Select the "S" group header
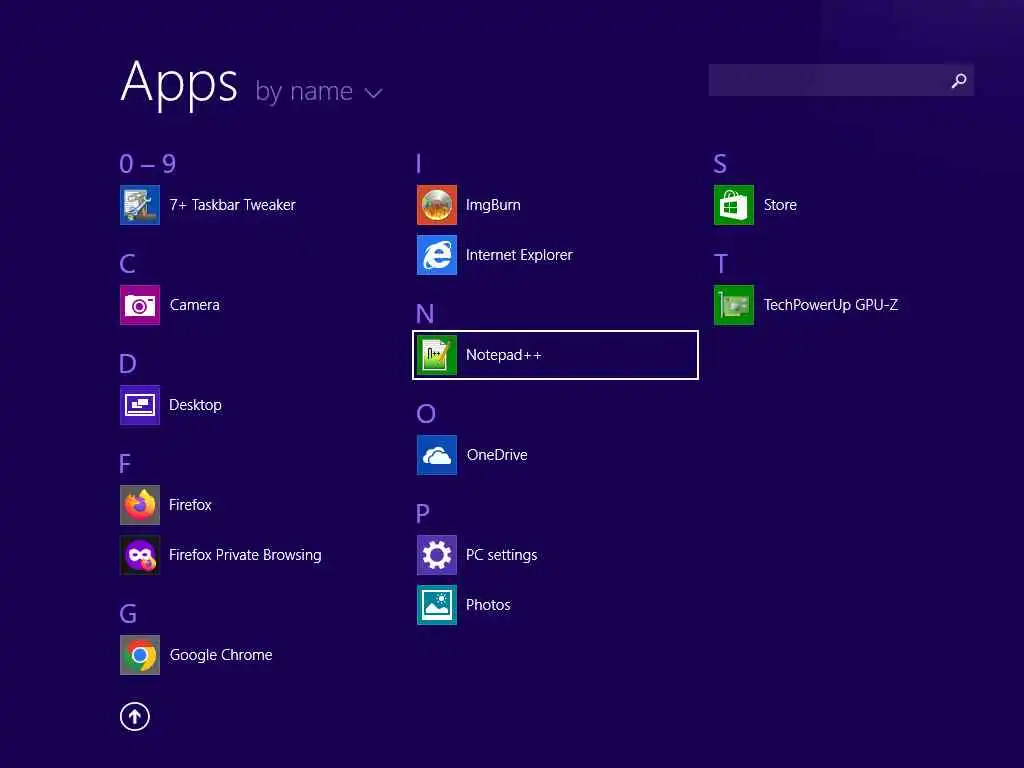1024x768 pixels. coord(720,163)
